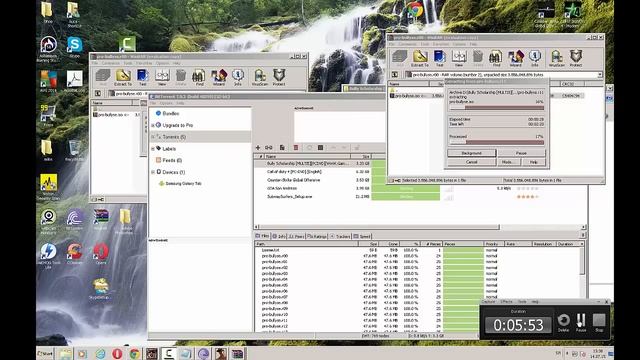Click Test icon in the left WinRAR window

pos(142,77)
